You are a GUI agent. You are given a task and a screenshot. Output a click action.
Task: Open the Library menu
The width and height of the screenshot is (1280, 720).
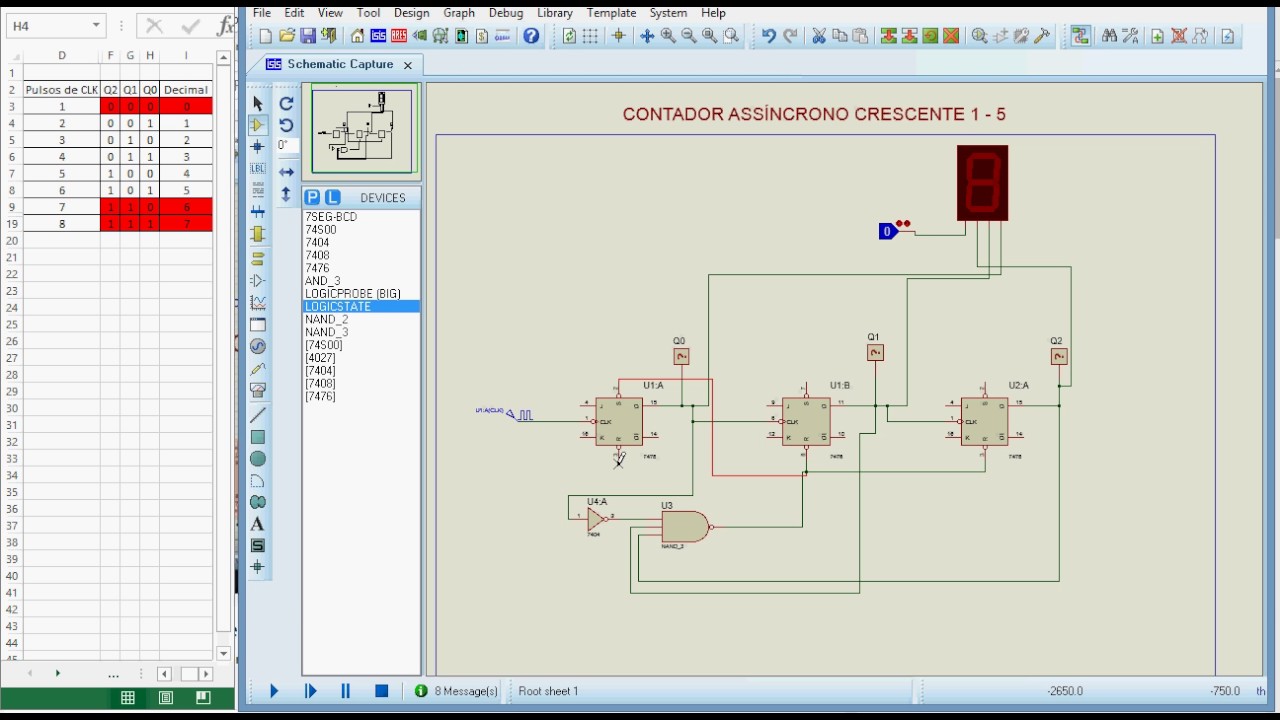pyautogui.click(x=555, y=13)
